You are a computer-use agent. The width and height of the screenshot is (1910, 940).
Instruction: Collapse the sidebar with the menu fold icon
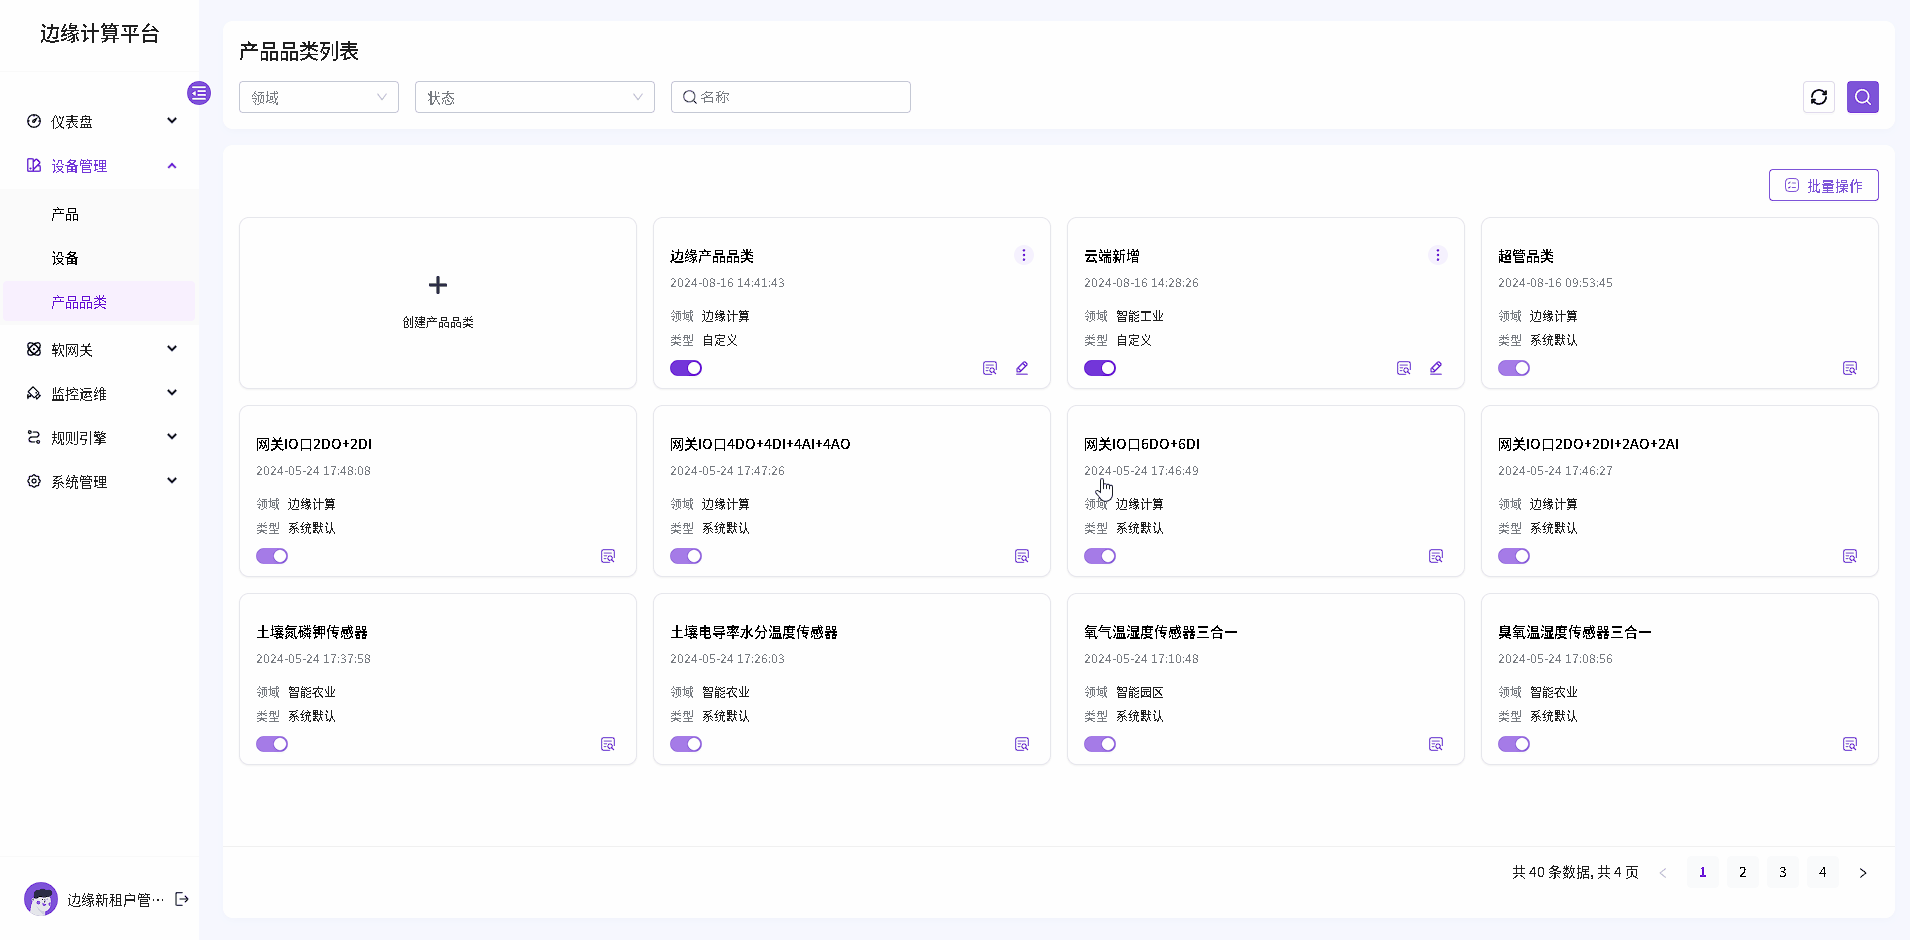pyautogui.click(x=199, y=93)
